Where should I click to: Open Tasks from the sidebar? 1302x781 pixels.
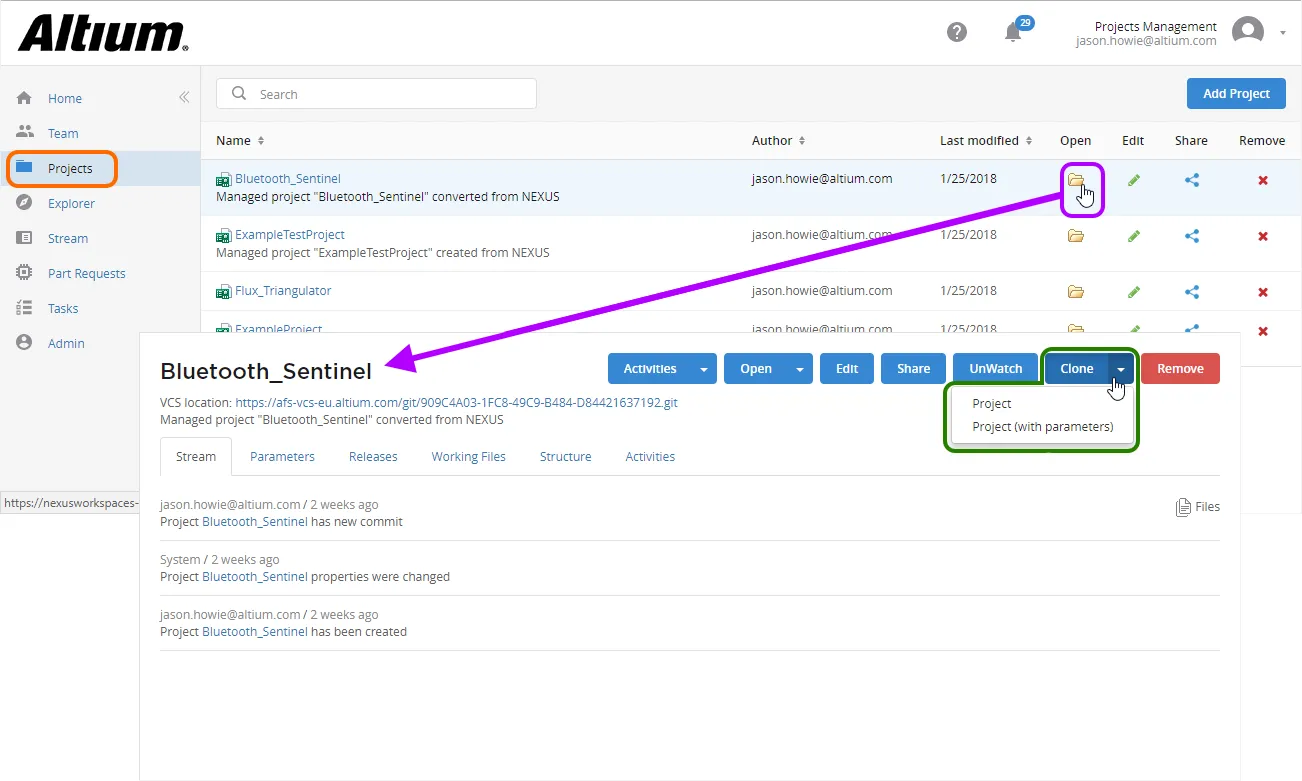click(63, 308)
